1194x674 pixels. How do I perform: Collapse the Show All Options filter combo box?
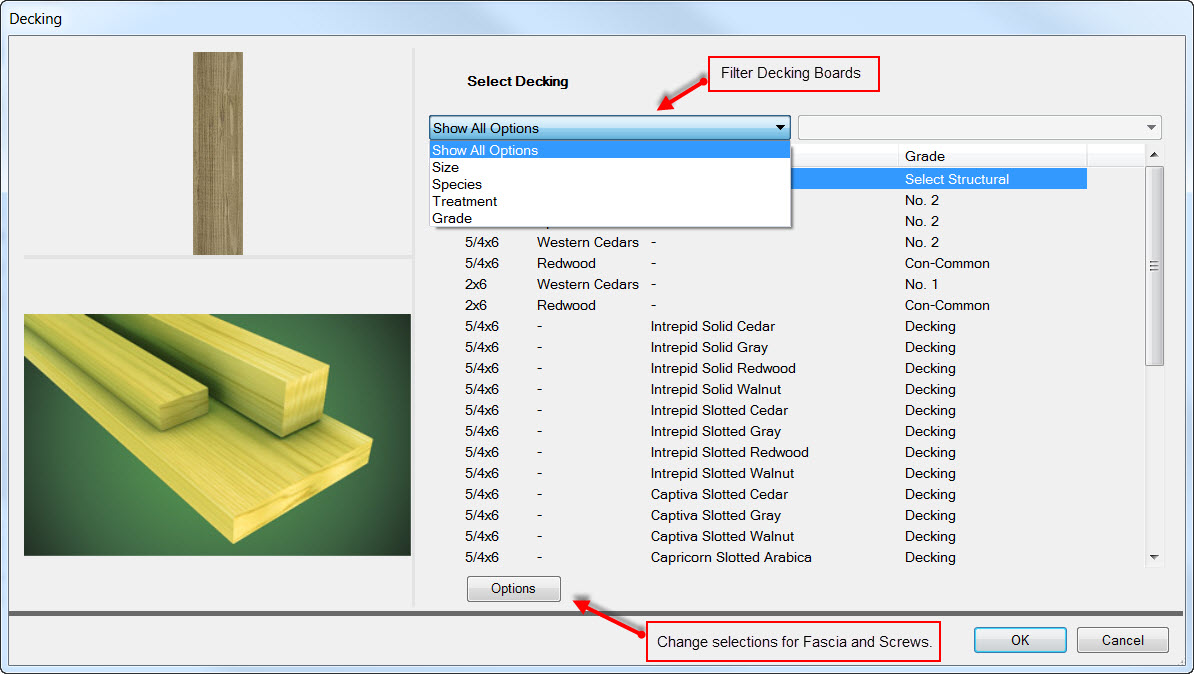click(609, 128)
